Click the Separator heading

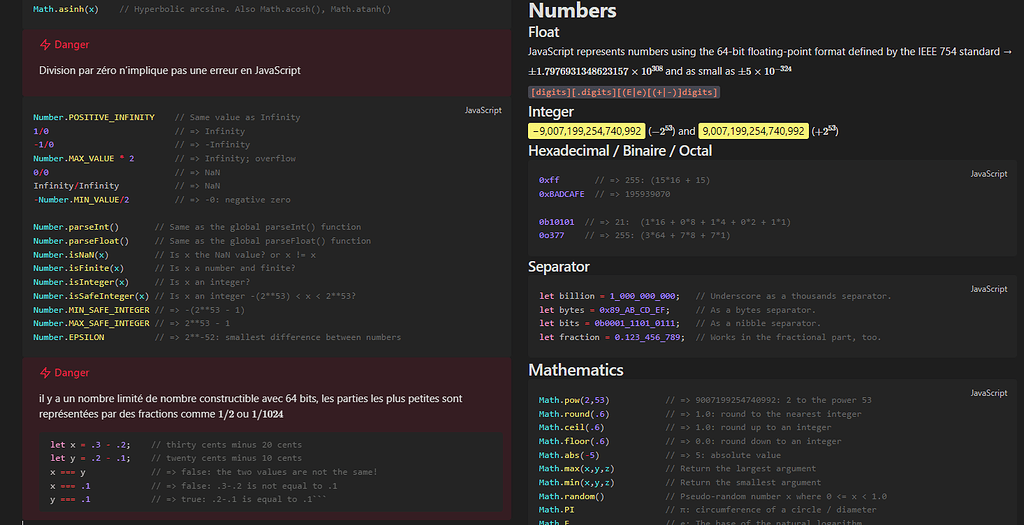pyautogui.click(x=559, y=267)
